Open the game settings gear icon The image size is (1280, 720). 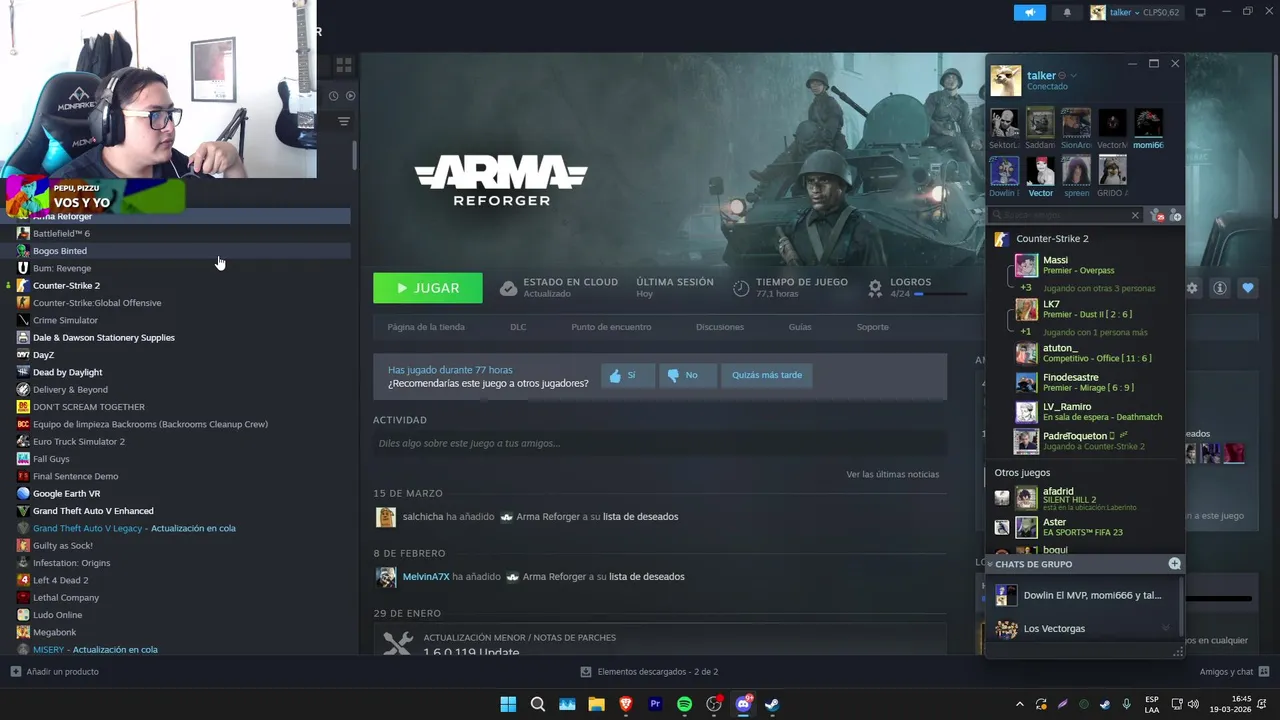[1192, 288]
